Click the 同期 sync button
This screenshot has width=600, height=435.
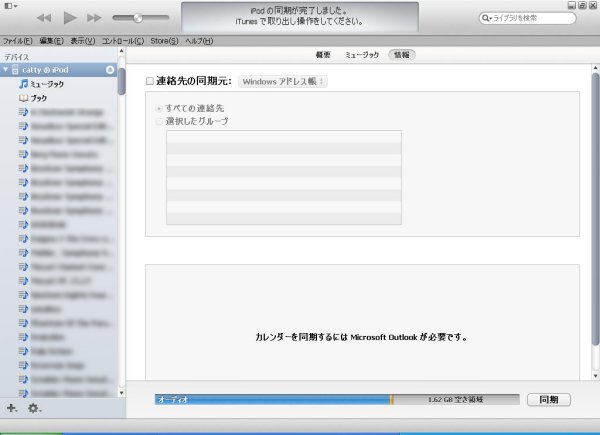pos(549,399)
